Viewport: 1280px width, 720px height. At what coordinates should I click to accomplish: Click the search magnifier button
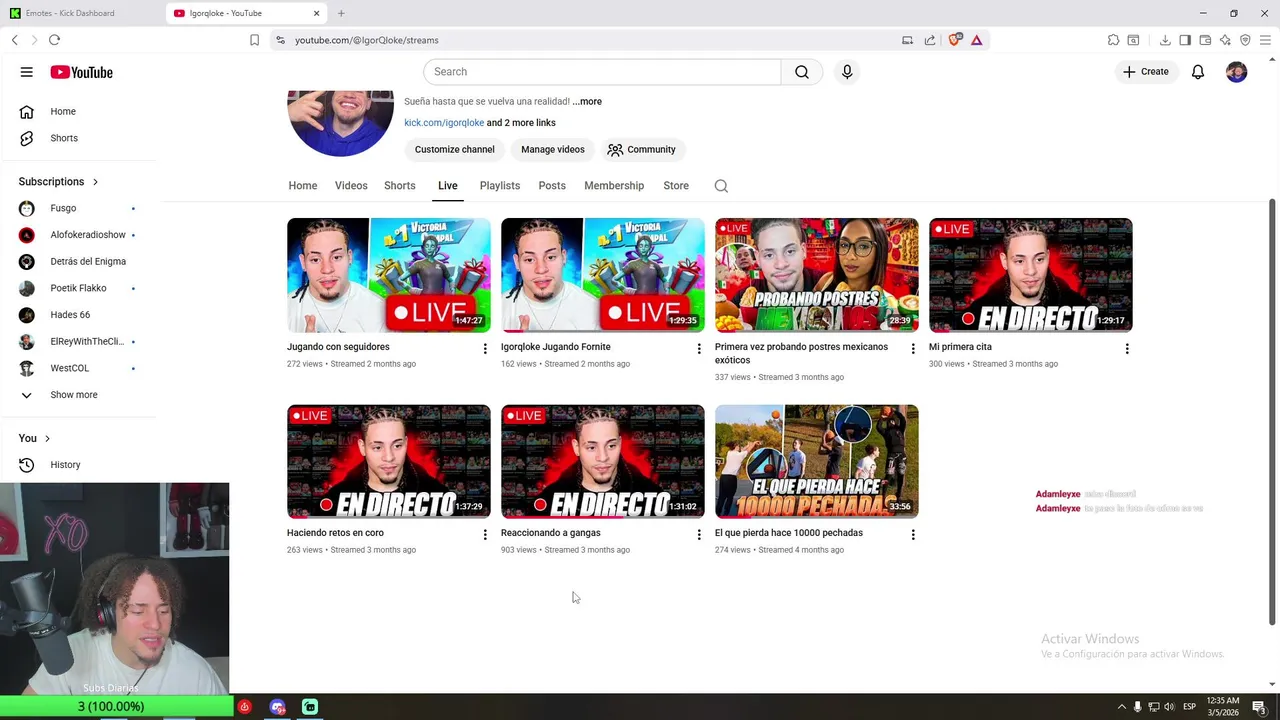pos(802,72)
